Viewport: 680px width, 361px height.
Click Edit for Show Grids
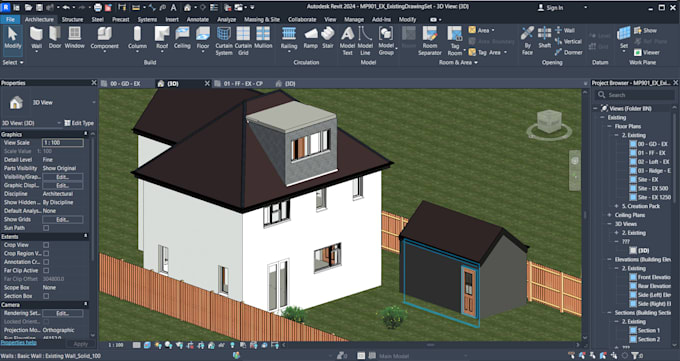(62, 220)
